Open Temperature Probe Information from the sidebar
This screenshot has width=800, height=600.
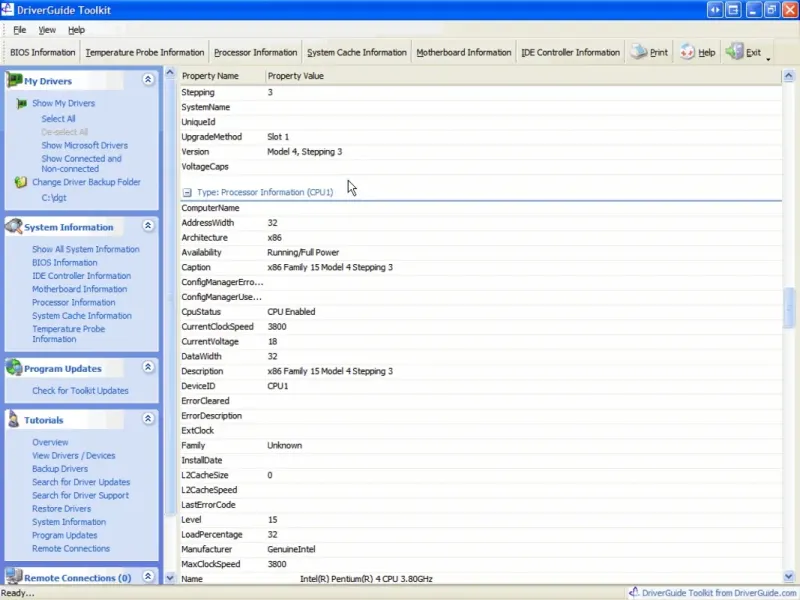pyautogui.click(x=68, y=334)
